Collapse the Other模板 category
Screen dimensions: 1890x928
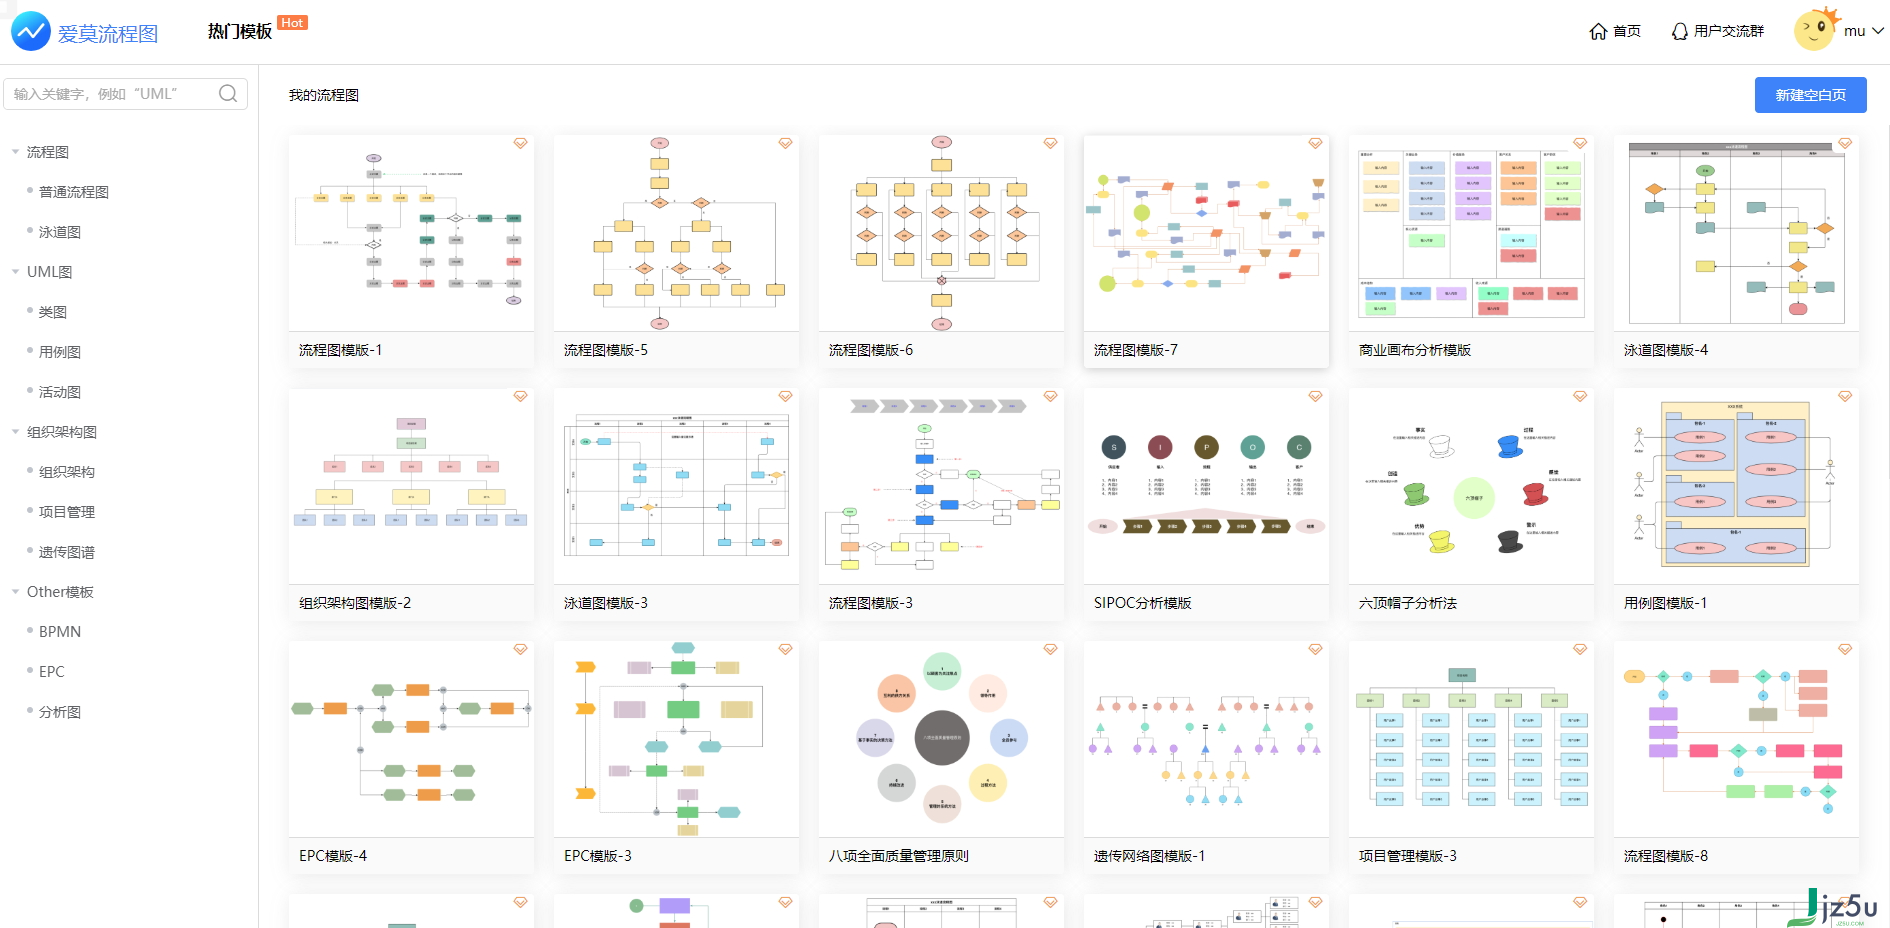pyautogui.click(x=15, y=592)
